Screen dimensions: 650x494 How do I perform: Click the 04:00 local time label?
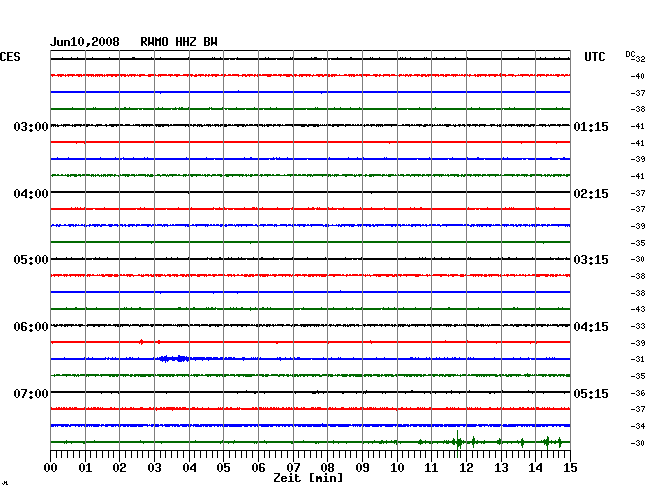31,194
